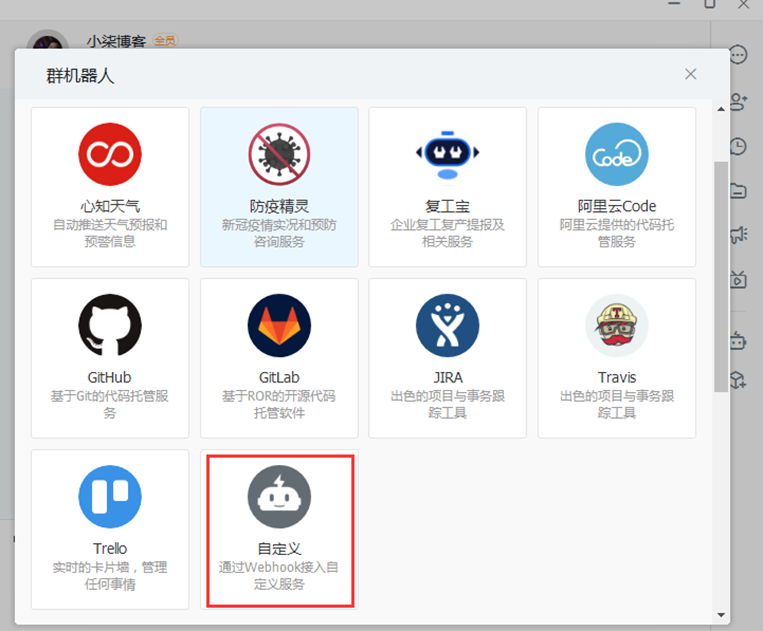Image resolution: width=763 pixels, height=631 pixels.
Task: Click description 基于ROR的开源代码托管软件
Action: (279, 404)
